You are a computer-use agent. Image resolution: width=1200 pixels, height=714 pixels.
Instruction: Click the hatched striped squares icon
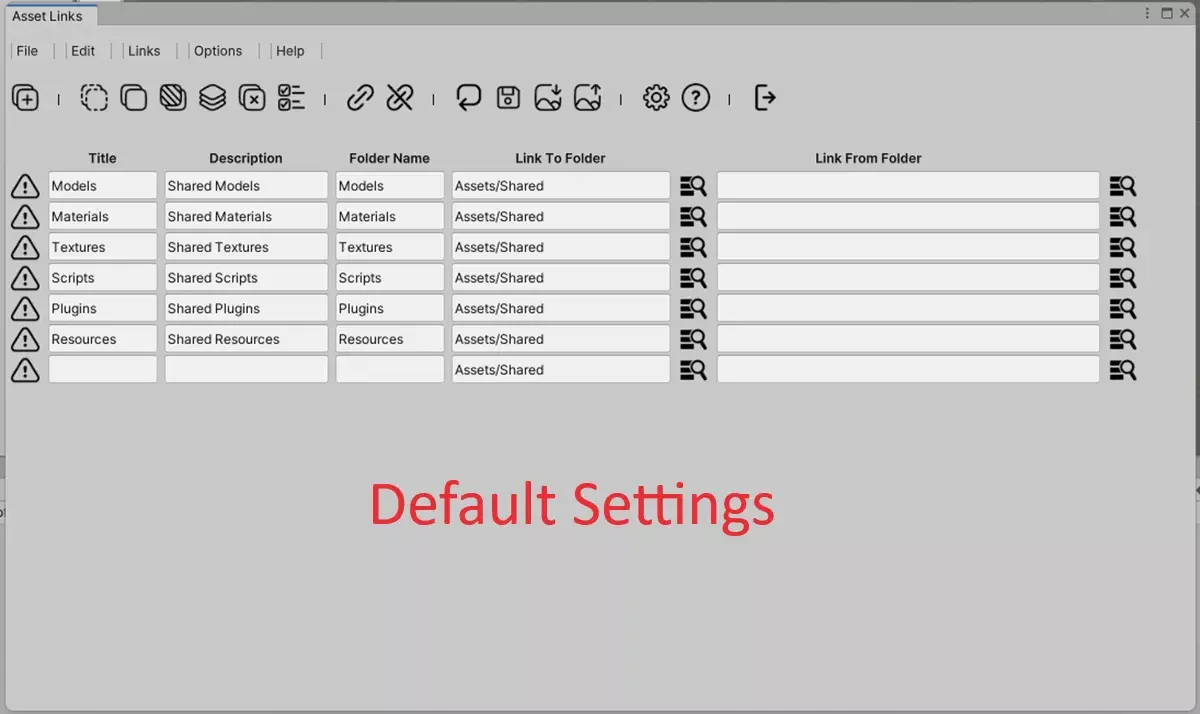tap(173, 98)
